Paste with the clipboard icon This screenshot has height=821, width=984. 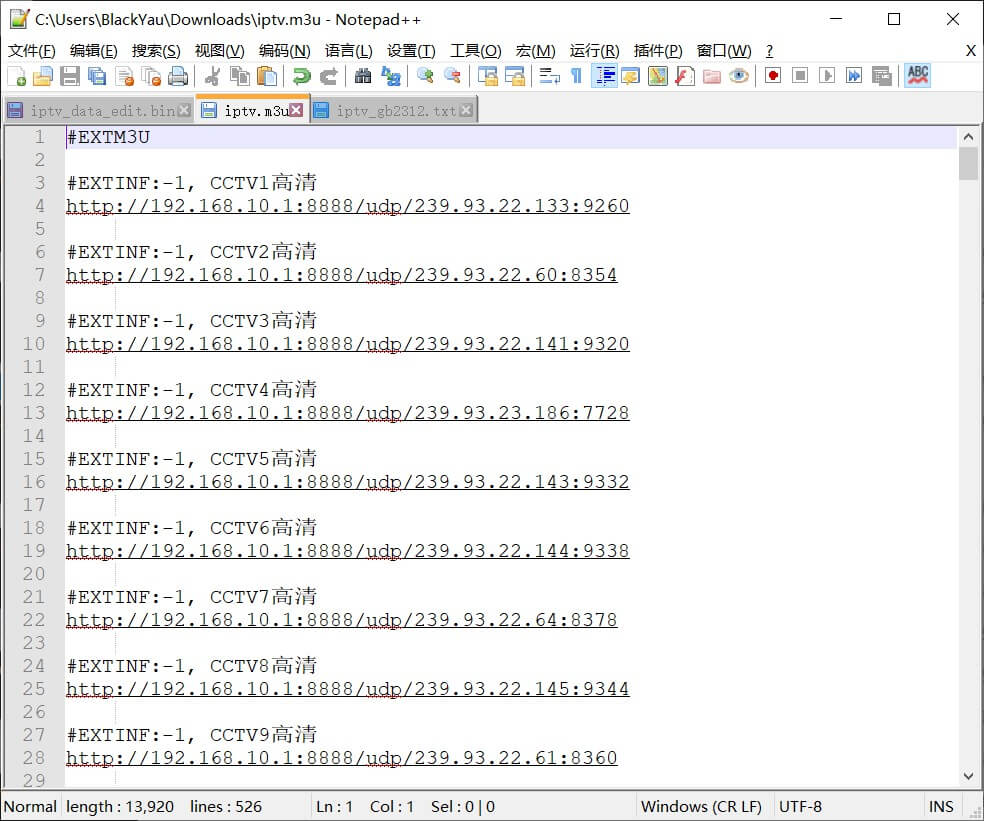pyautogui.click(x=267, y=77)
